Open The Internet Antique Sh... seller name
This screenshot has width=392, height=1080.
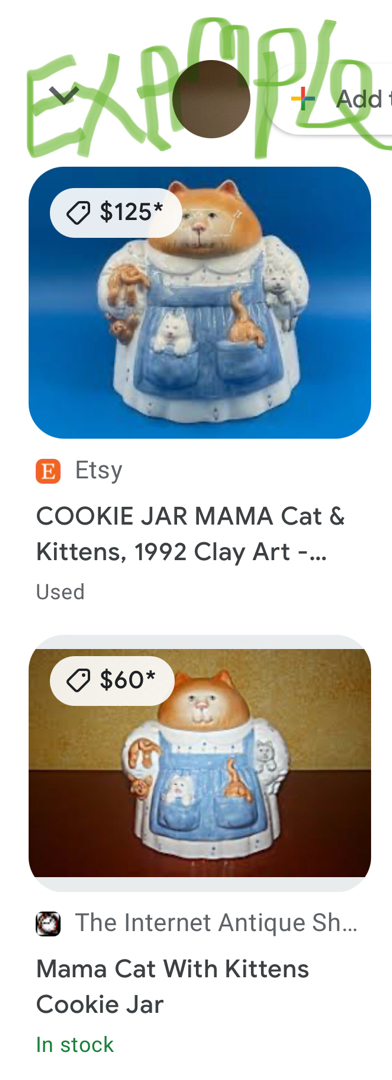tap(216, 923)
